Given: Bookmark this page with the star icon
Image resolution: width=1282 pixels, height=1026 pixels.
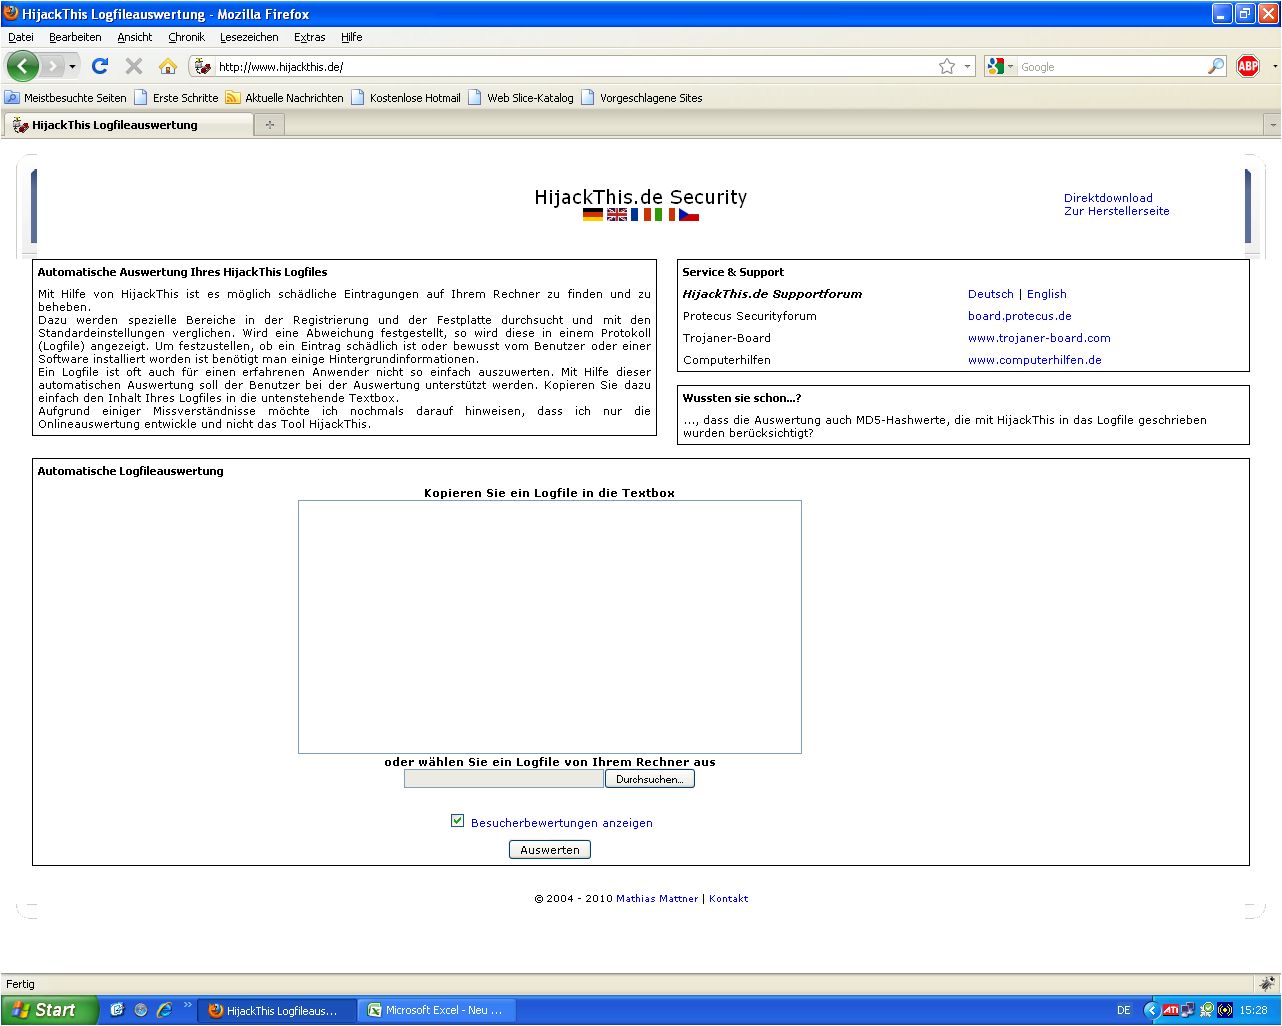Looking at the screenshot, I should (x=946, y=66).
